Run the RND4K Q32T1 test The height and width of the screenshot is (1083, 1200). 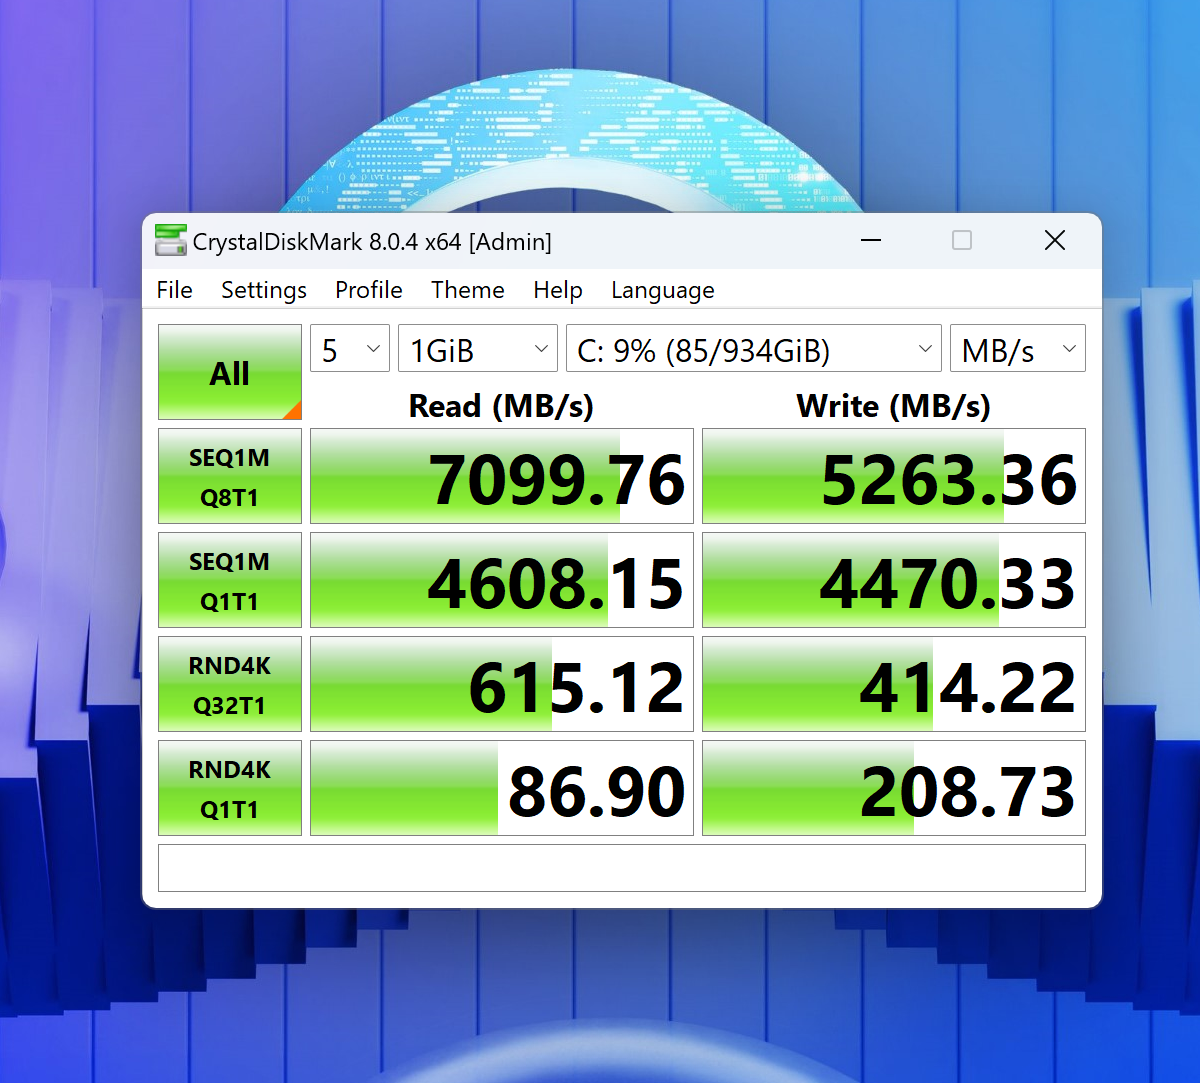tap(230, 684)
